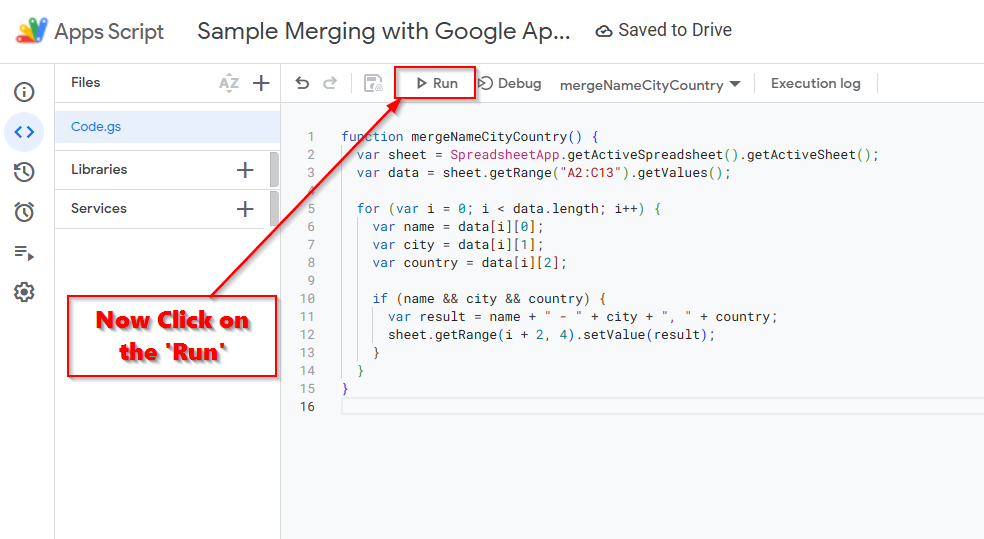Click the Apps Script product name
Viewport: 984px width, 539px height.
coord(109,31)
